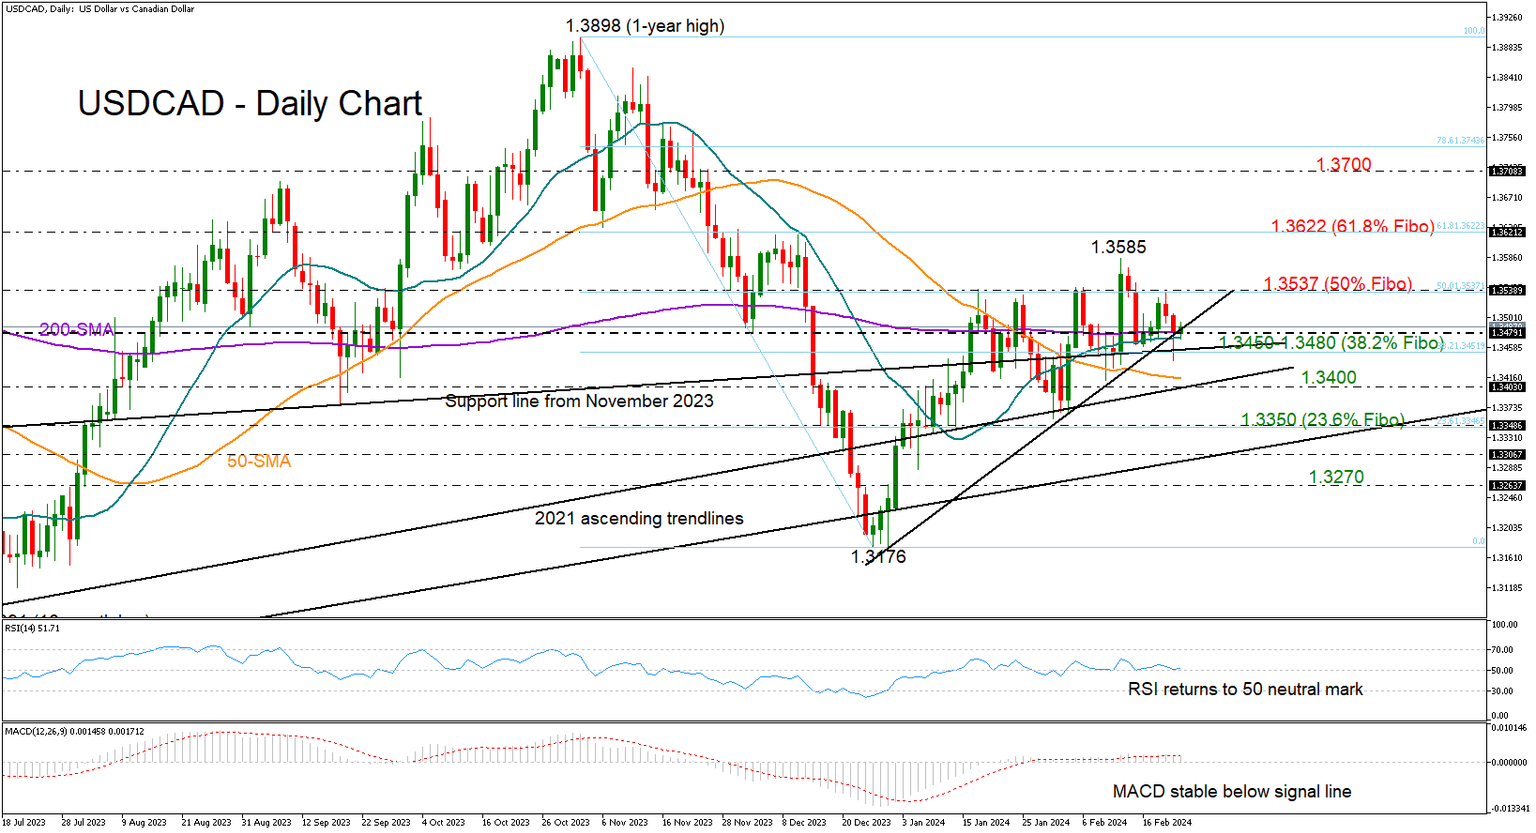Select the Support line from November 2023 text
Image resolution: width=1536 pixels, height=833 pixels.
(580, 402)
